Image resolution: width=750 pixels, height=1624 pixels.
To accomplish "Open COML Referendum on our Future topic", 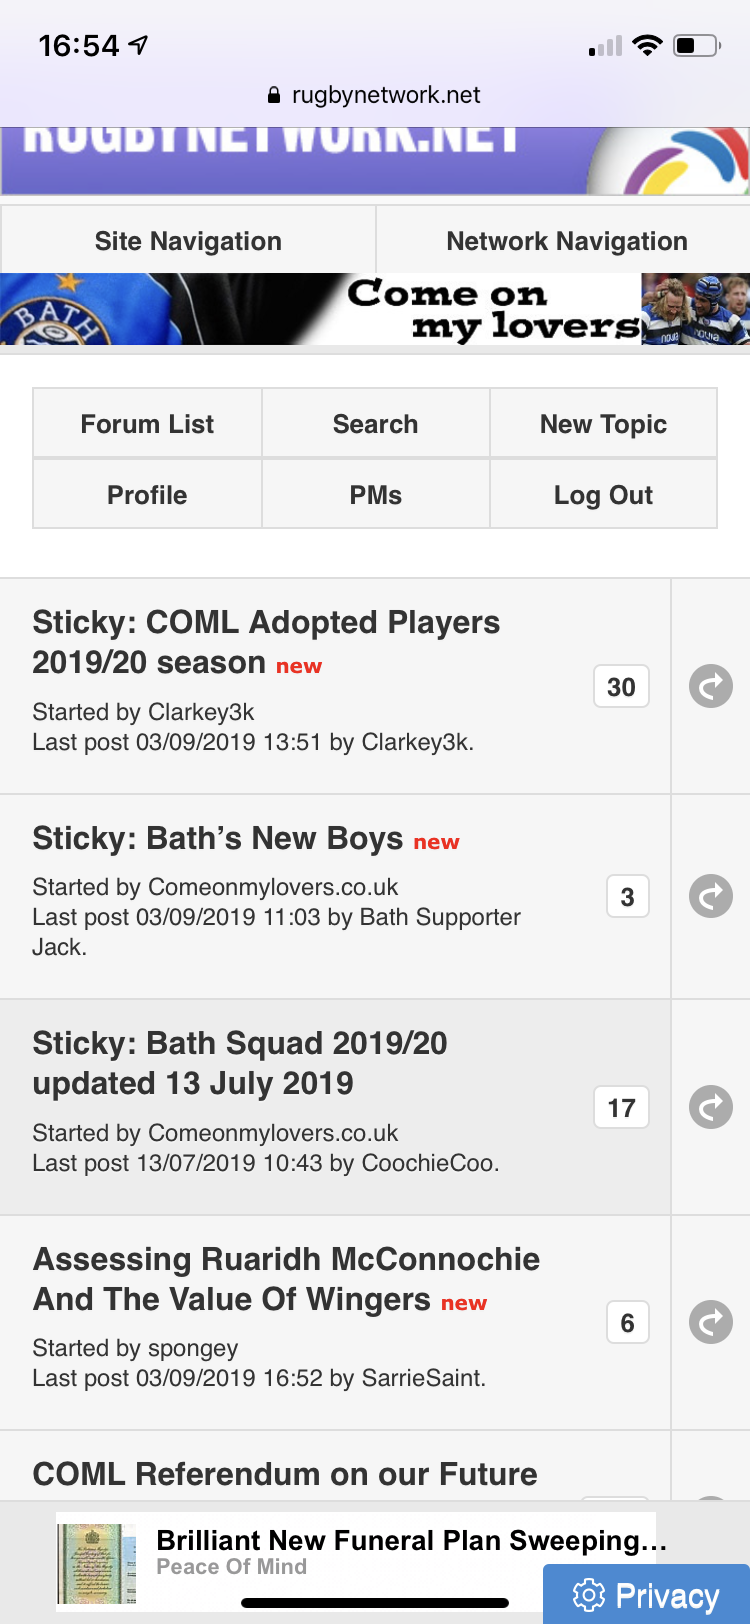I will (285, 1474).
